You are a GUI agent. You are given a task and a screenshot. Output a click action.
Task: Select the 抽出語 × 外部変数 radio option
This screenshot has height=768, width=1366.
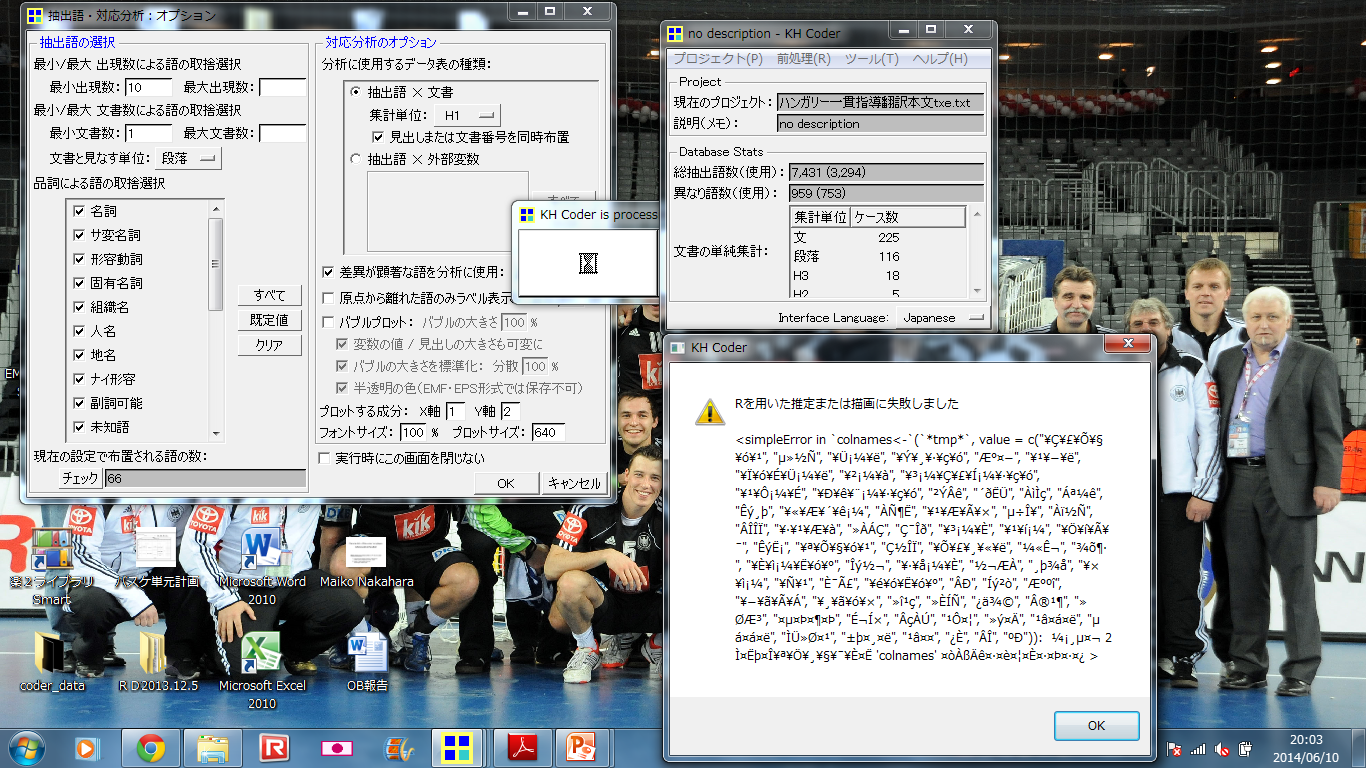click(x=355, y=158)
